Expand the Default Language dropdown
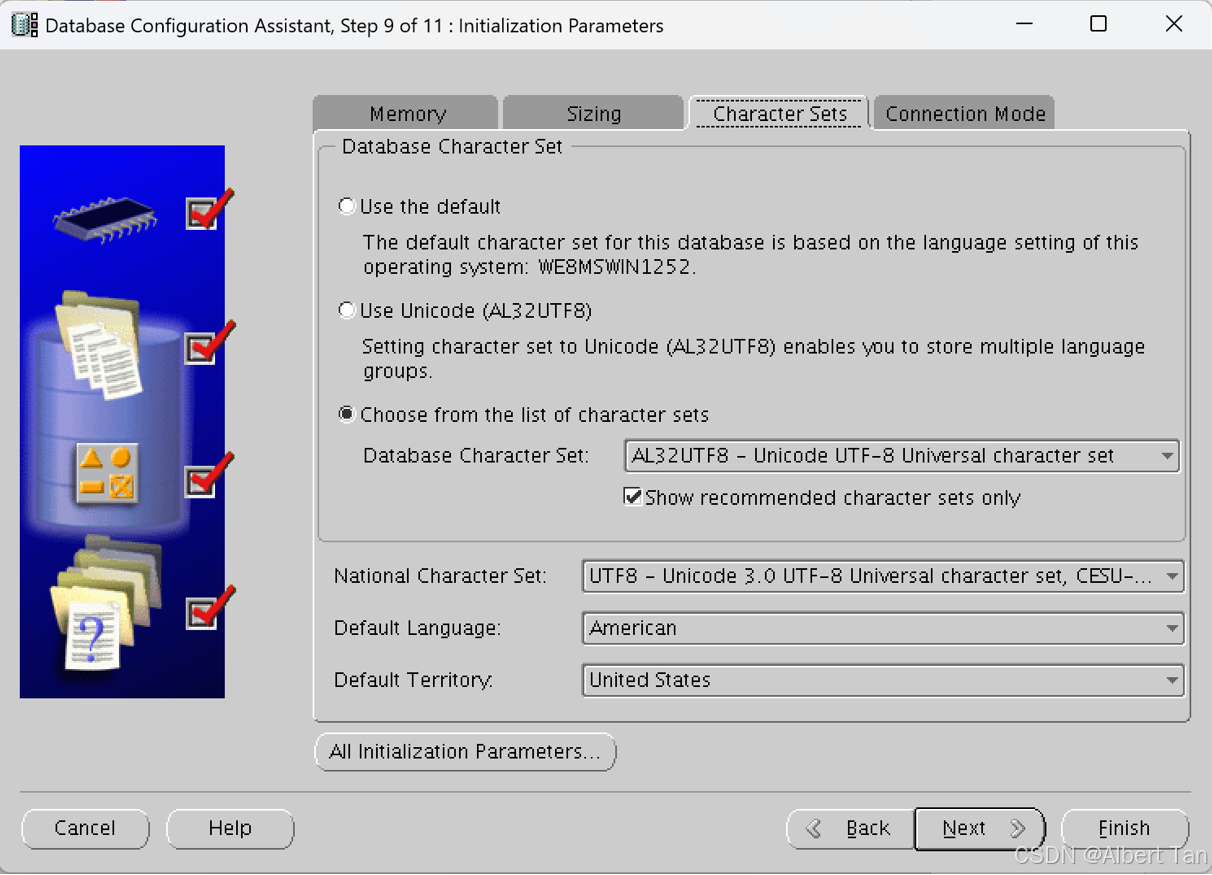Screen dimensions: 1212x875 pyautogui.click(x=883, y=628)
